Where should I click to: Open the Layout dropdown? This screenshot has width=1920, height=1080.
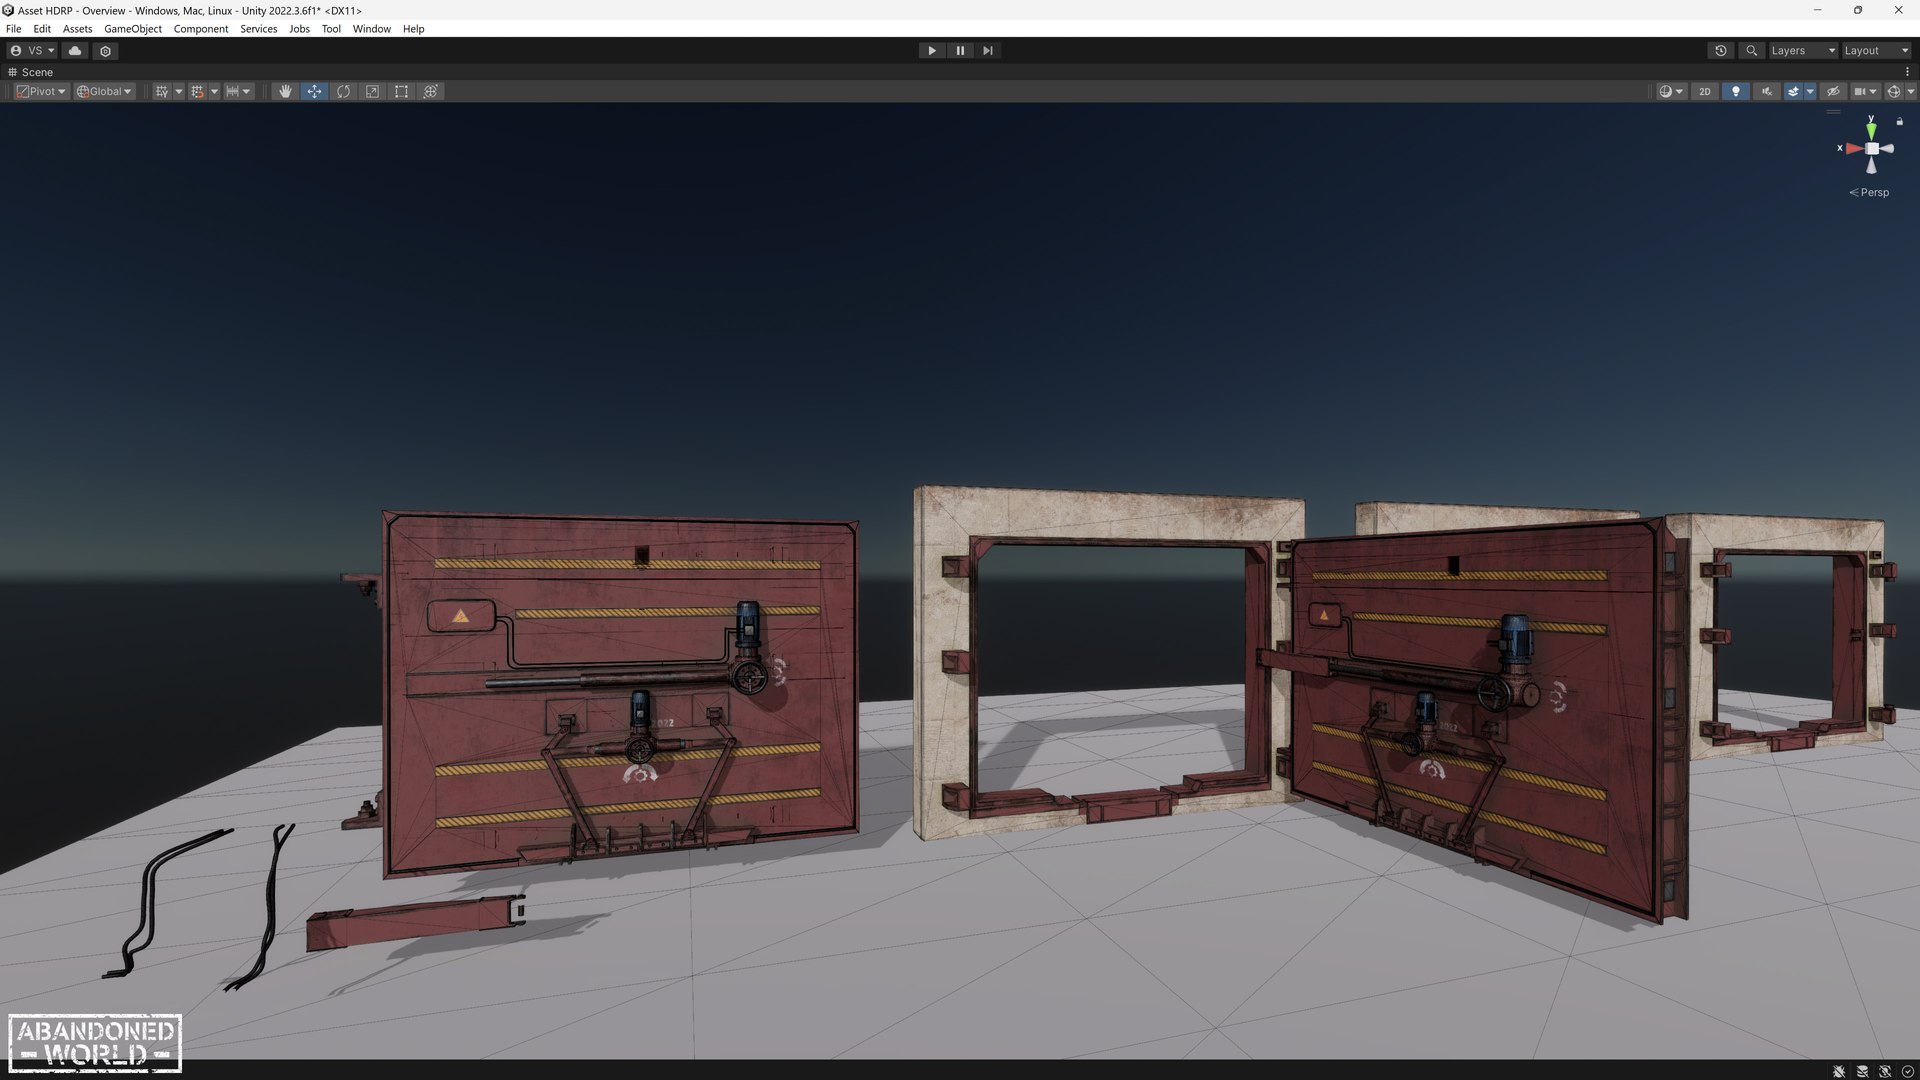point(1875,50)
